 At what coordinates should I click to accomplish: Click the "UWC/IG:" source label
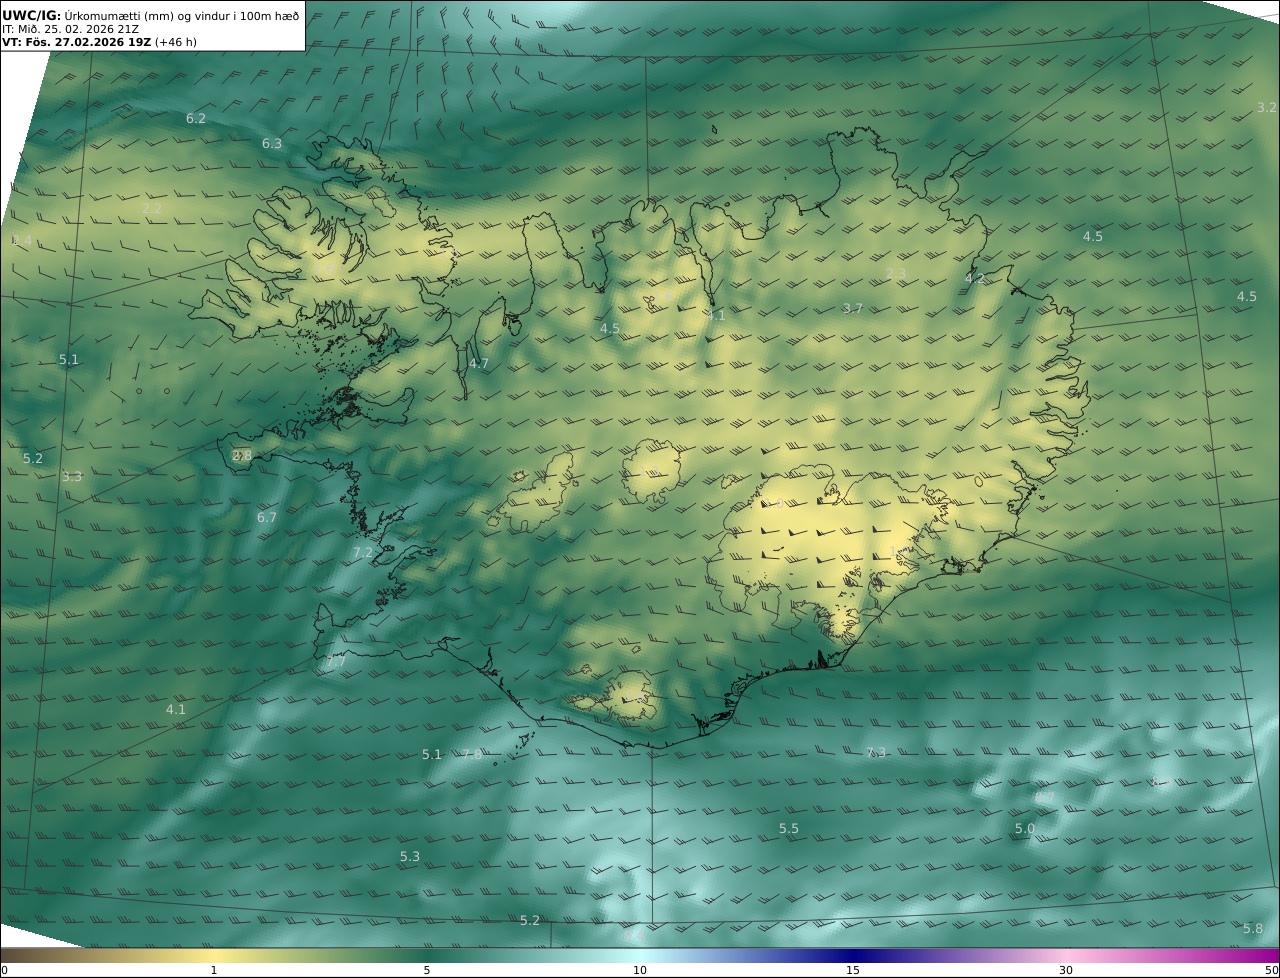click(32, 15)
